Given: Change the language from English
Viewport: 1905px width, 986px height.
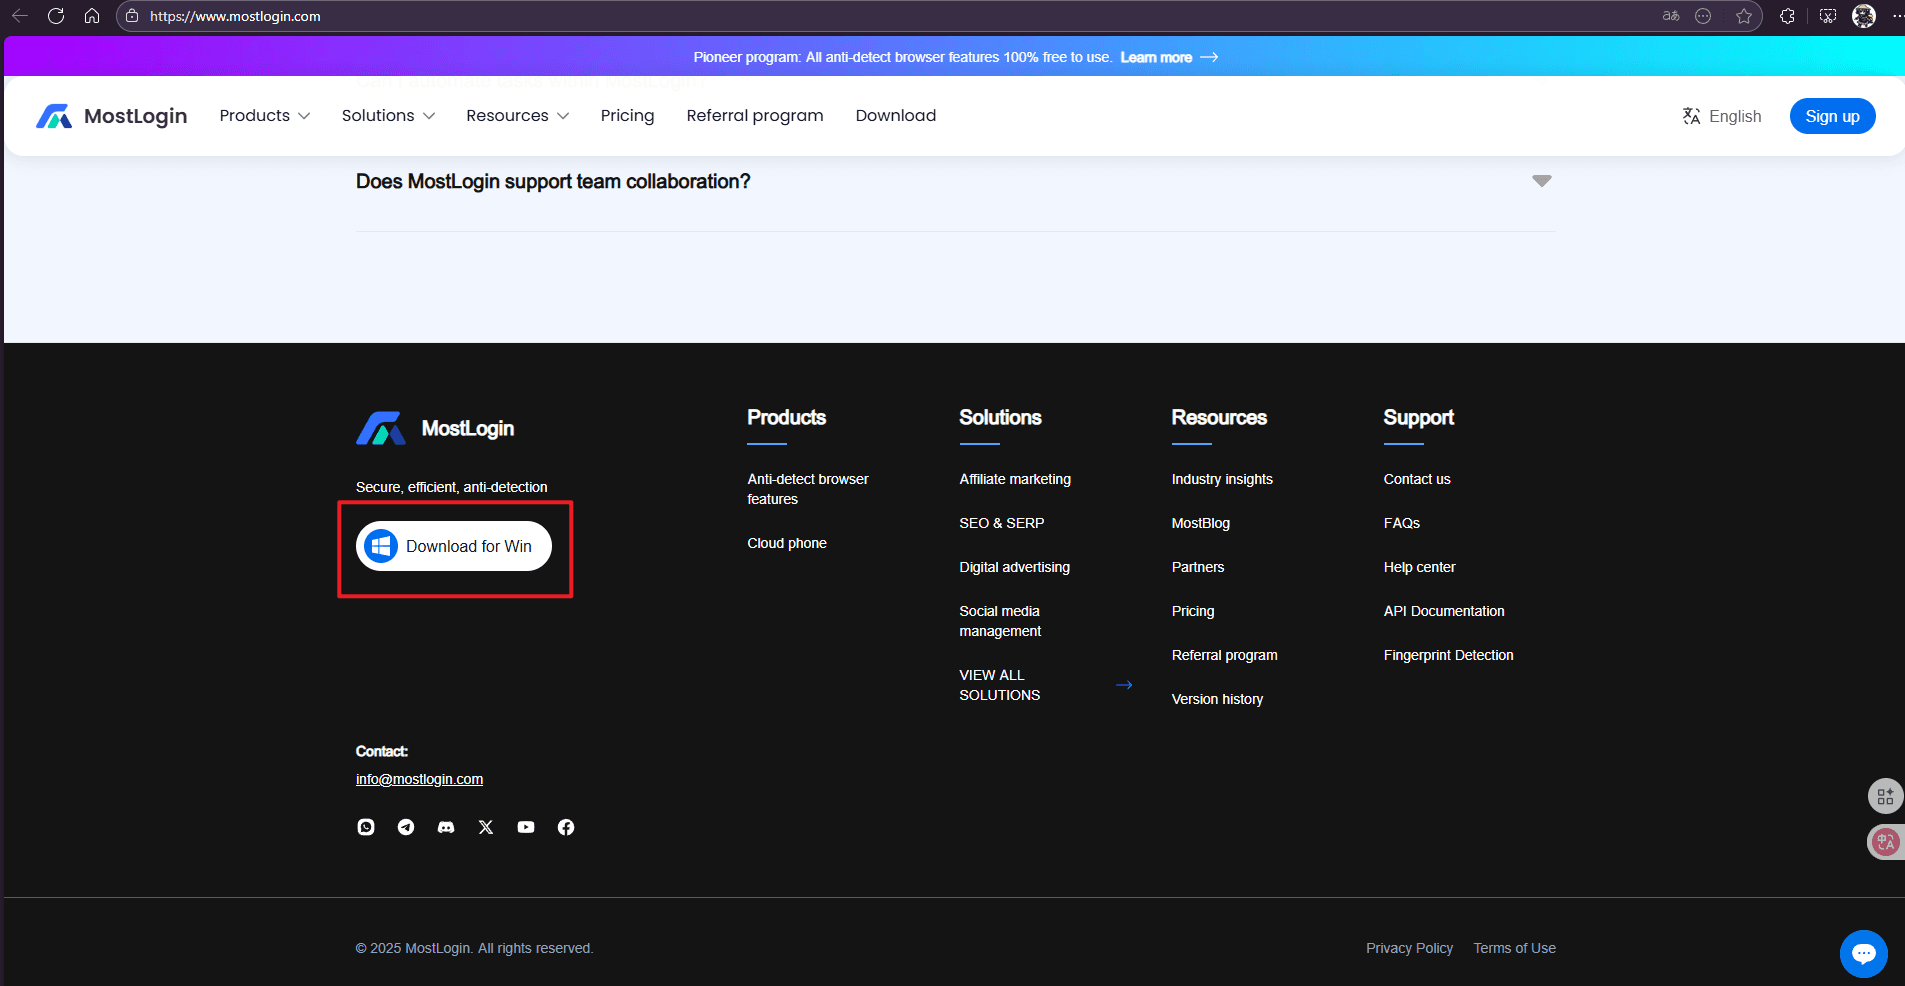Looking at the screenshot, I should click(1722, 115).
